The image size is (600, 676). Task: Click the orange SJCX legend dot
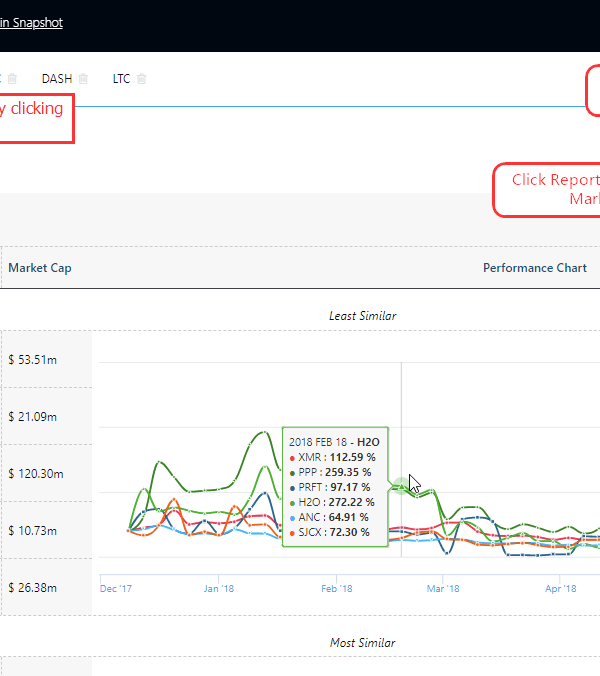click(x=292, y=532)
